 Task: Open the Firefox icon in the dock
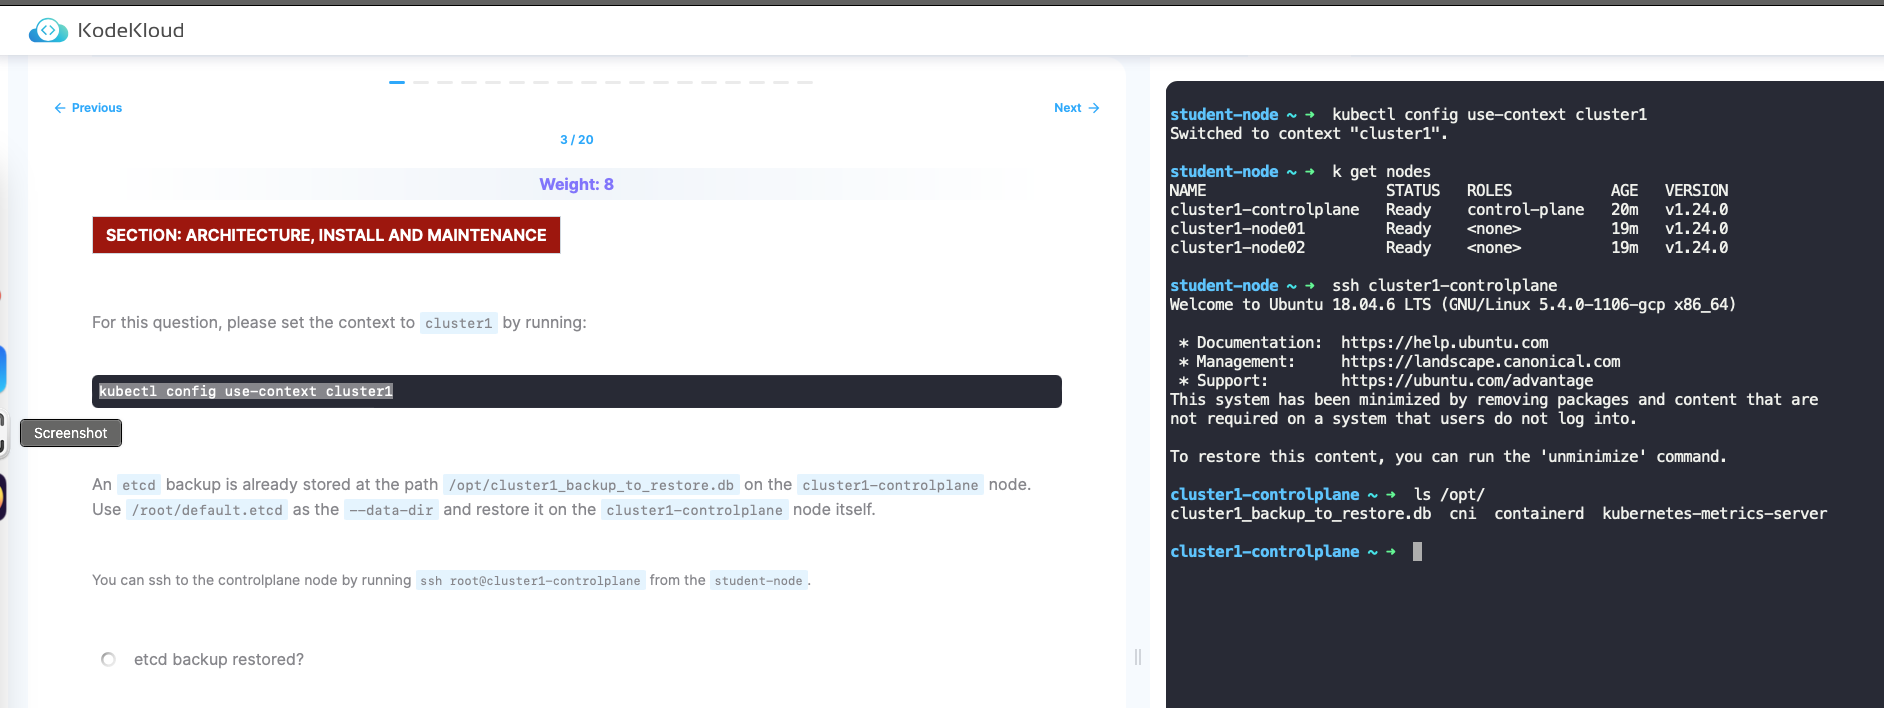click(x=3, y=497)
